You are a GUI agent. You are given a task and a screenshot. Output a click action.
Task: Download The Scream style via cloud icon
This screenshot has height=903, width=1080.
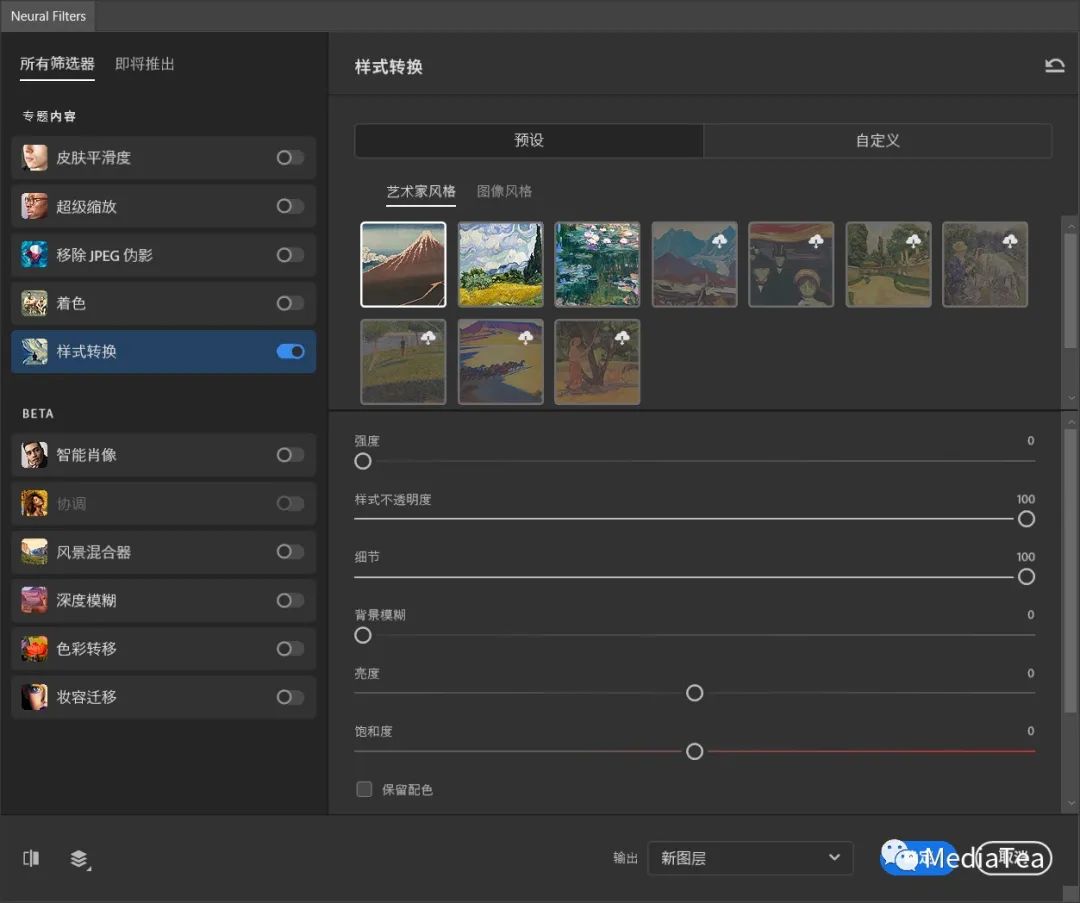pyautogui.click(x=816, y=240)
